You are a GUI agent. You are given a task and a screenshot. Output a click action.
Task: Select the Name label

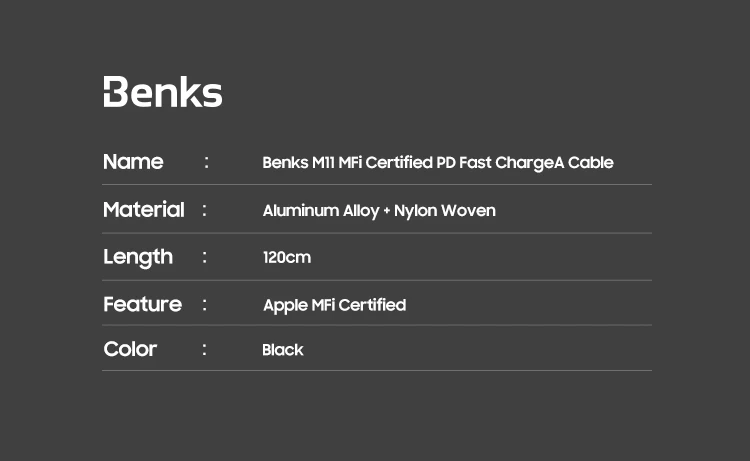click(x=133, y=162)
